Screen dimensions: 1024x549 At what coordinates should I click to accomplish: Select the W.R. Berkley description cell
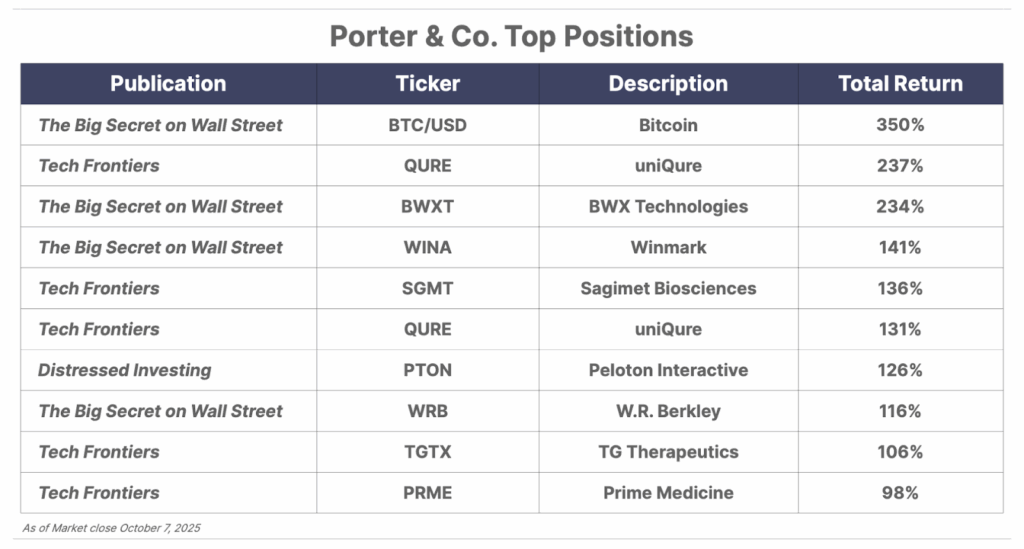click(668, 411)
